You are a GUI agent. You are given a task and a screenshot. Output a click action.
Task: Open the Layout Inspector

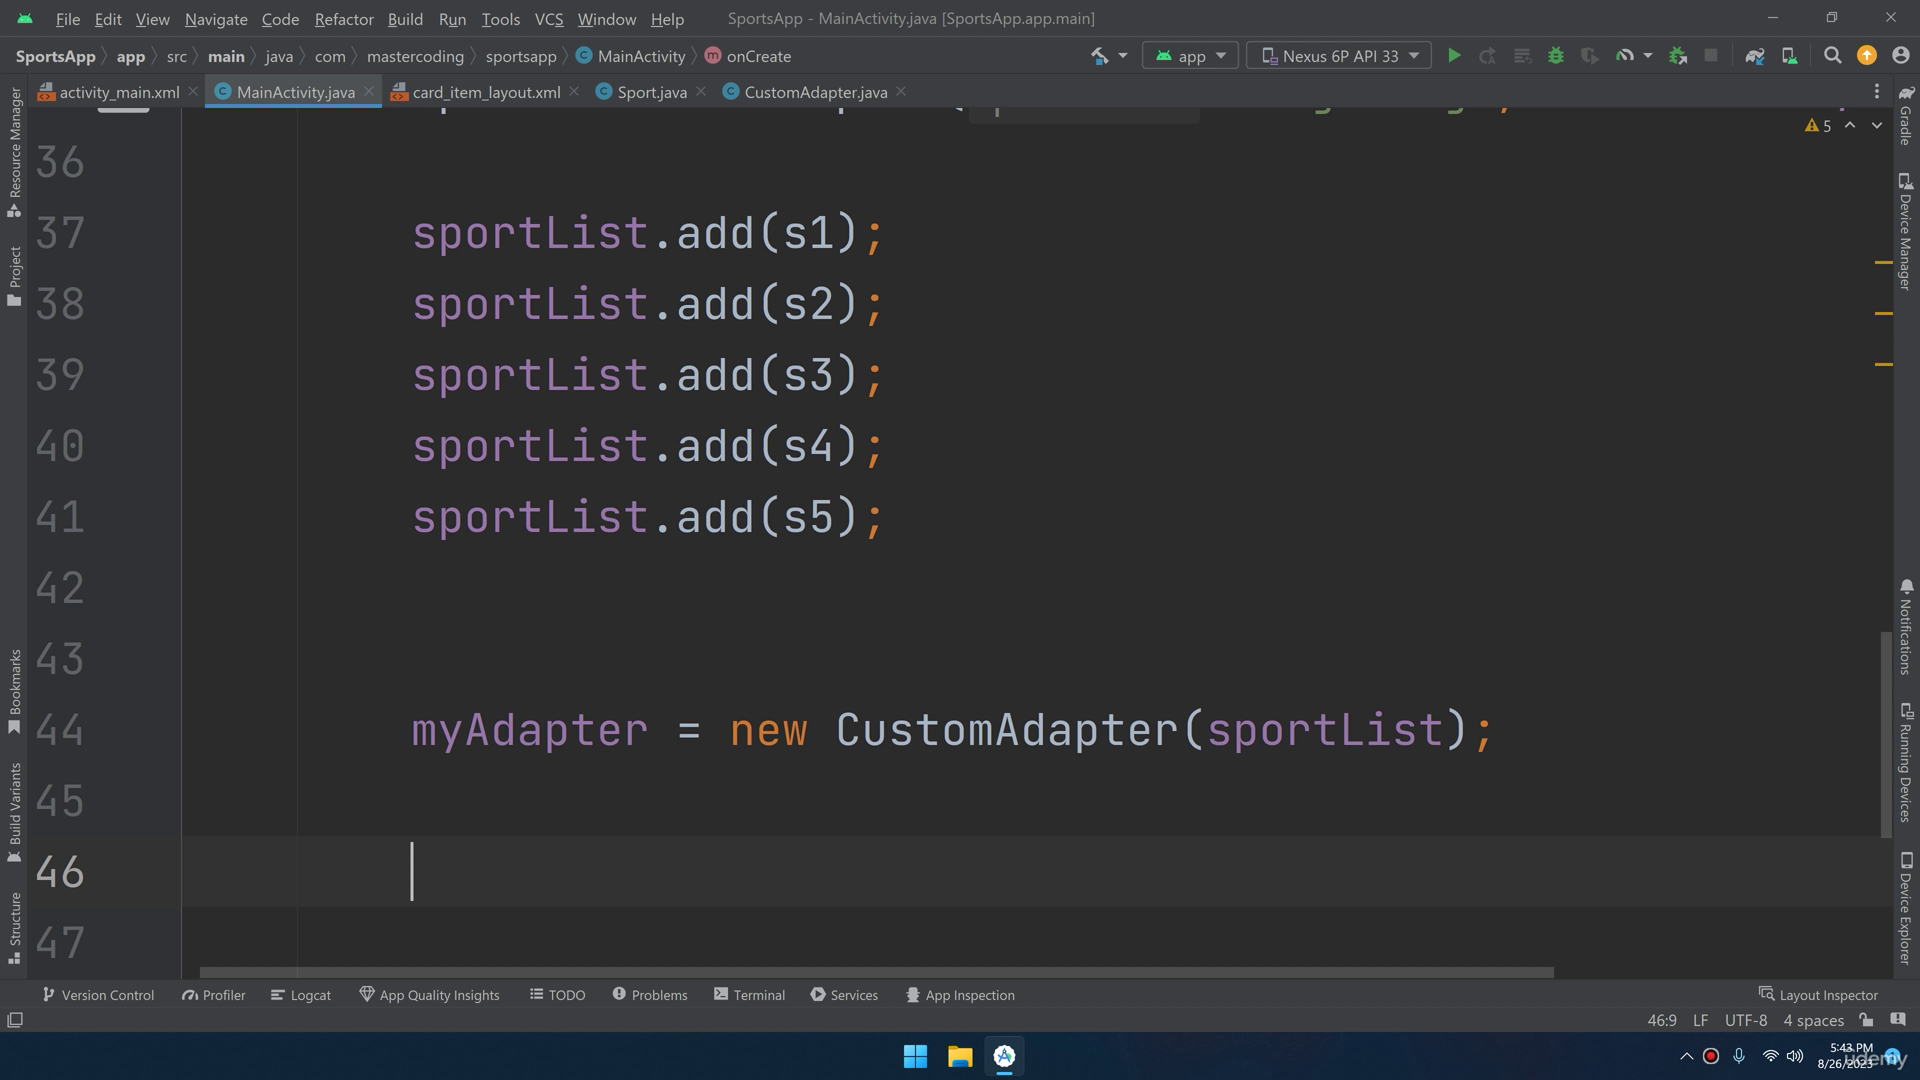[1818, 995]
